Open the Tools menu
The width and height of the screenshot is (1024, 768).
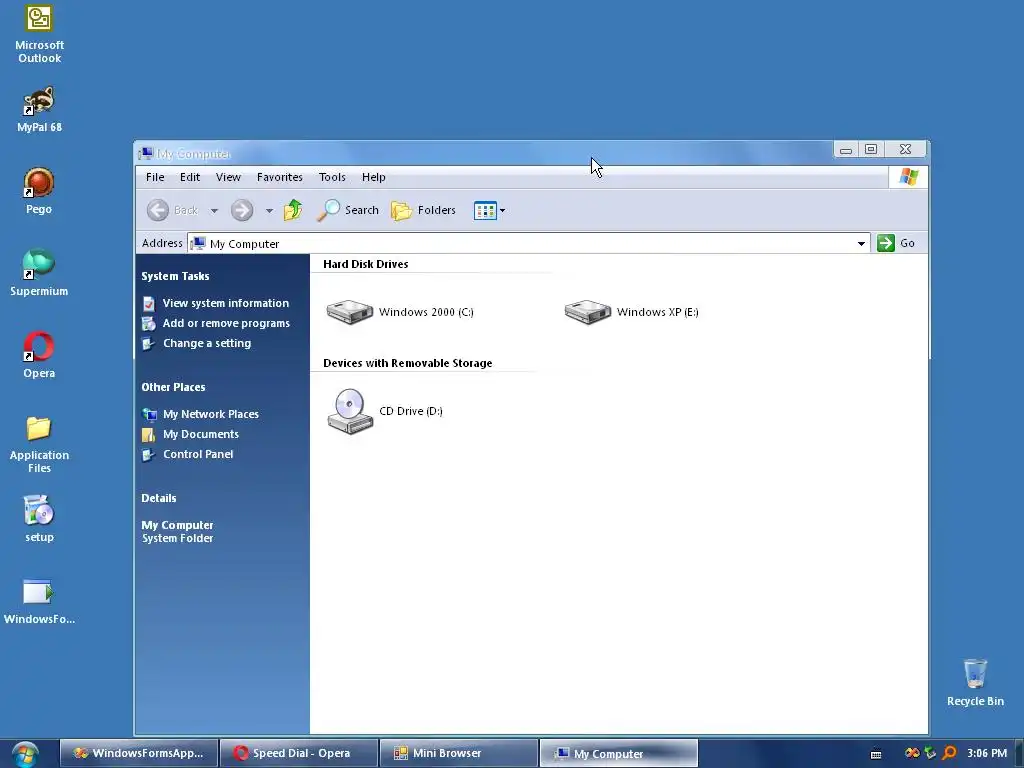pyautogui.click(x=332, y=177)
